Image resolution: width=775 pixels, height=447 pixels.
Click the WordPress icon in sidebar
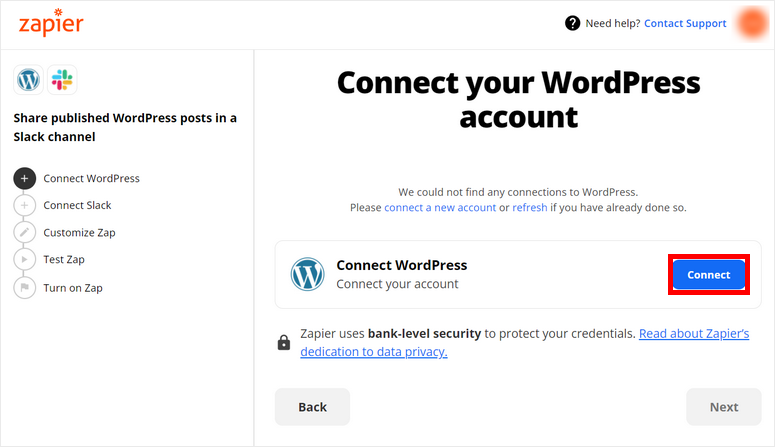(28, 80)
